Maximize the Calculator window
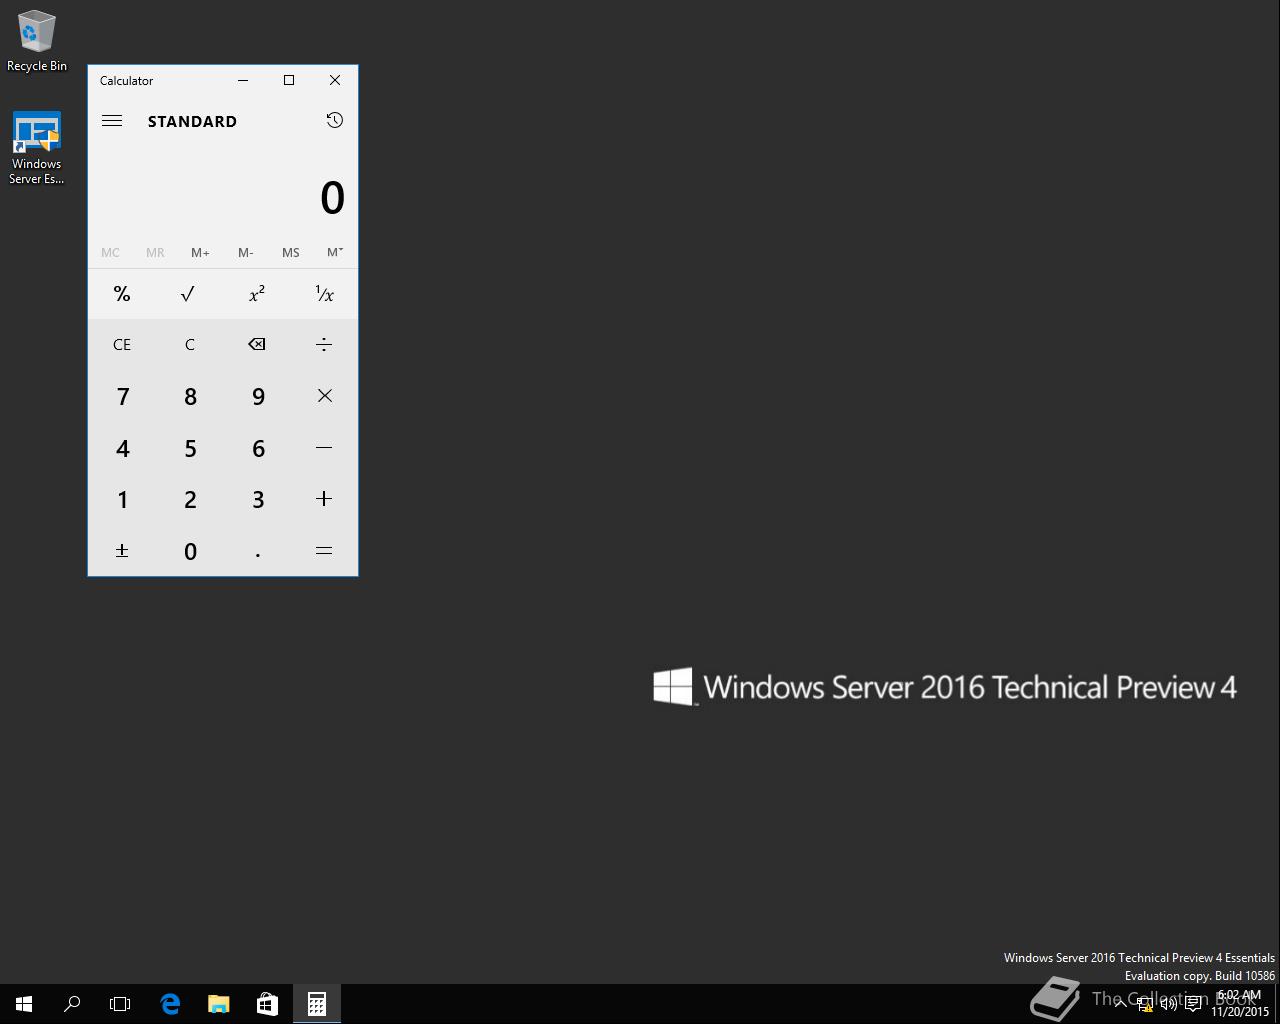 point(289,80)
